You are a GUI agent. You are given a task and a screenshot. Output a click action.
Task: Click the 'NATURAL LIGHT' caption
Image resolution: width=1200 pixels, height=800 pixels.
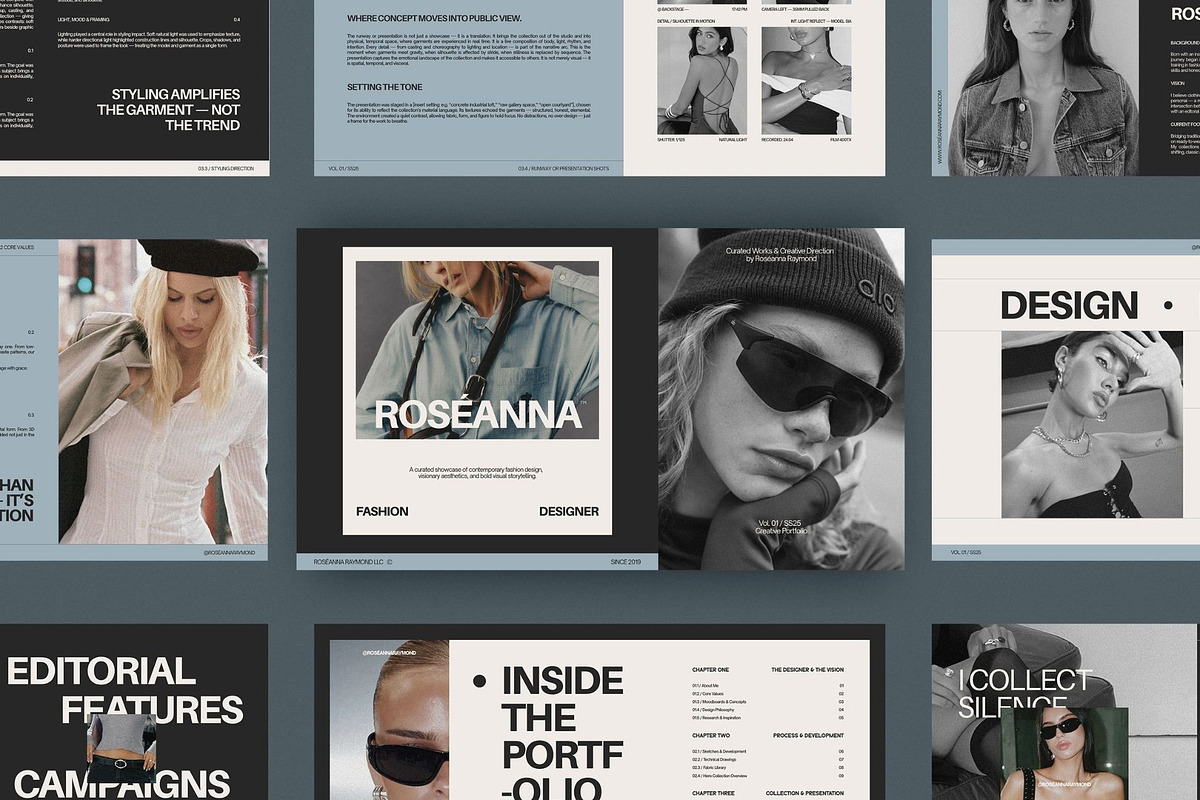click(732, 141)
